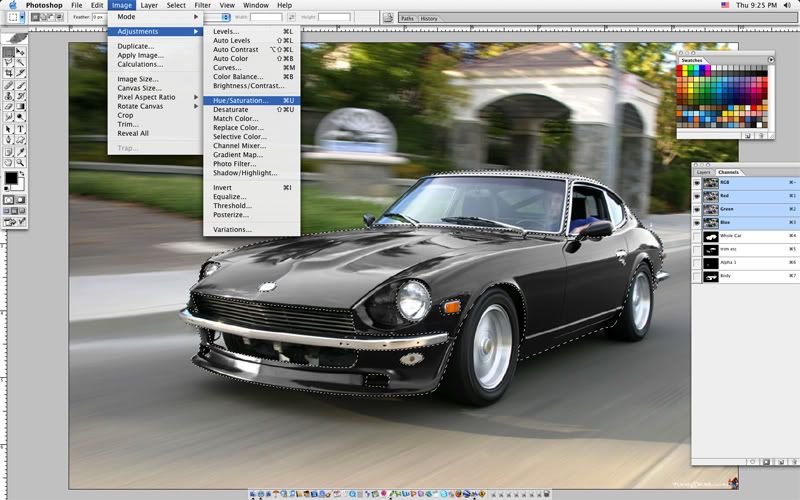Click the History palette well tab
Image resolution: width=800 pixels, height=500 pixels.
(x=429, y=18)
